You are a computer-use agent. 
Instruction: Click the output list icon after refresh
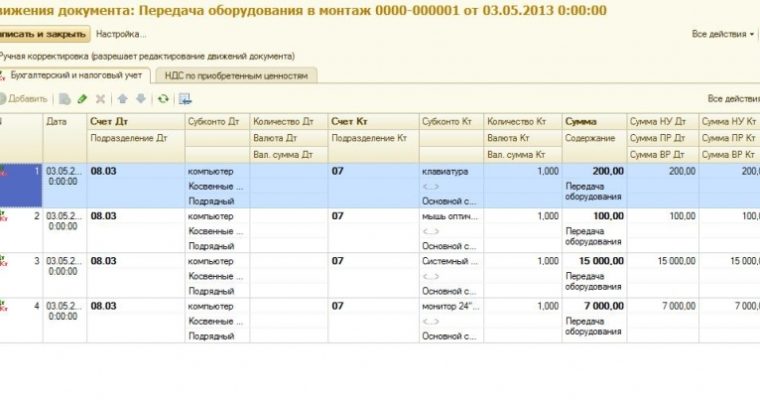(x=185, y=99)
